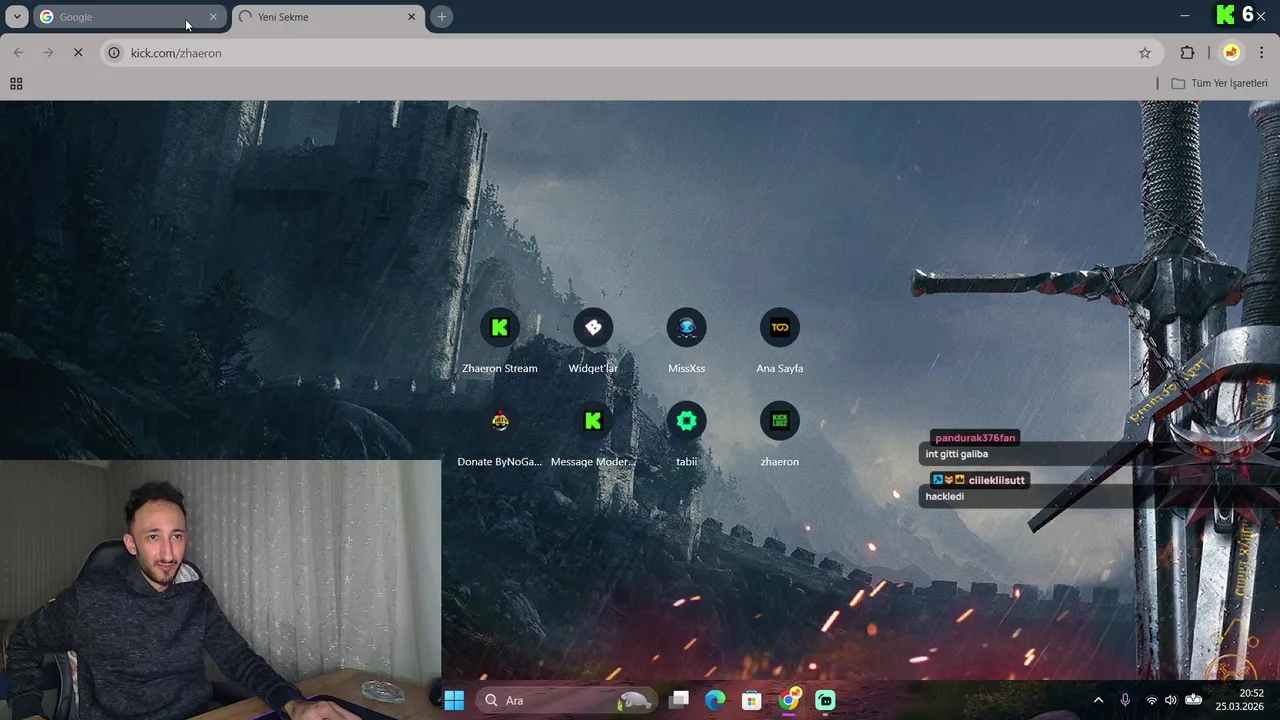This screenshot has height=720, width=1280.
Task: Open the tabii shortcut
Action: [686, 434]
